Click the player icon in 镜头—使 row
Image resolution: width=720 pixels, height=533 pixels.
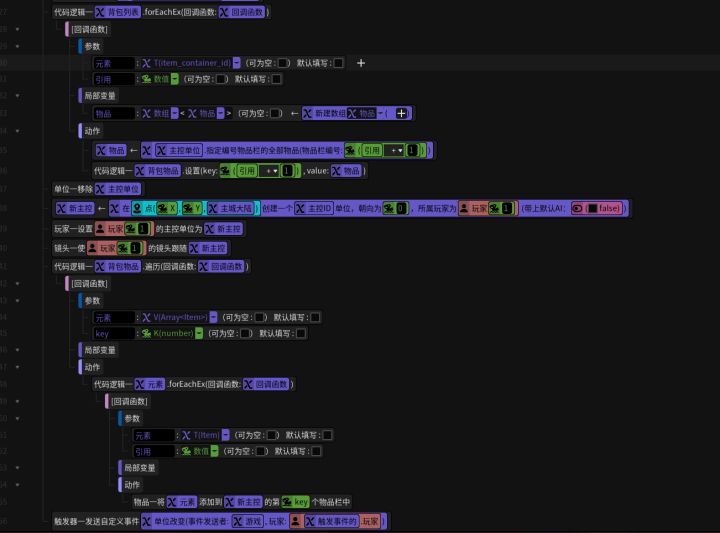93,248
